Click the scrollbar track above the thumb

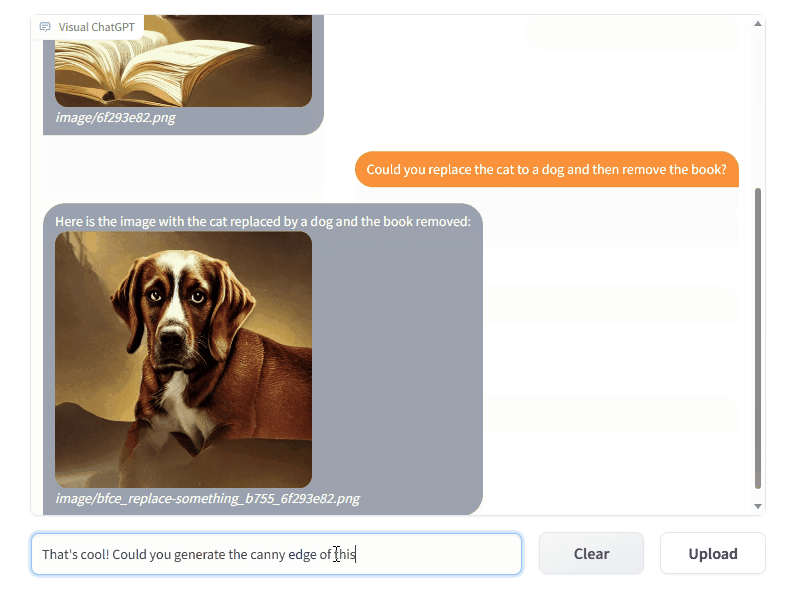tap(758, 108)
